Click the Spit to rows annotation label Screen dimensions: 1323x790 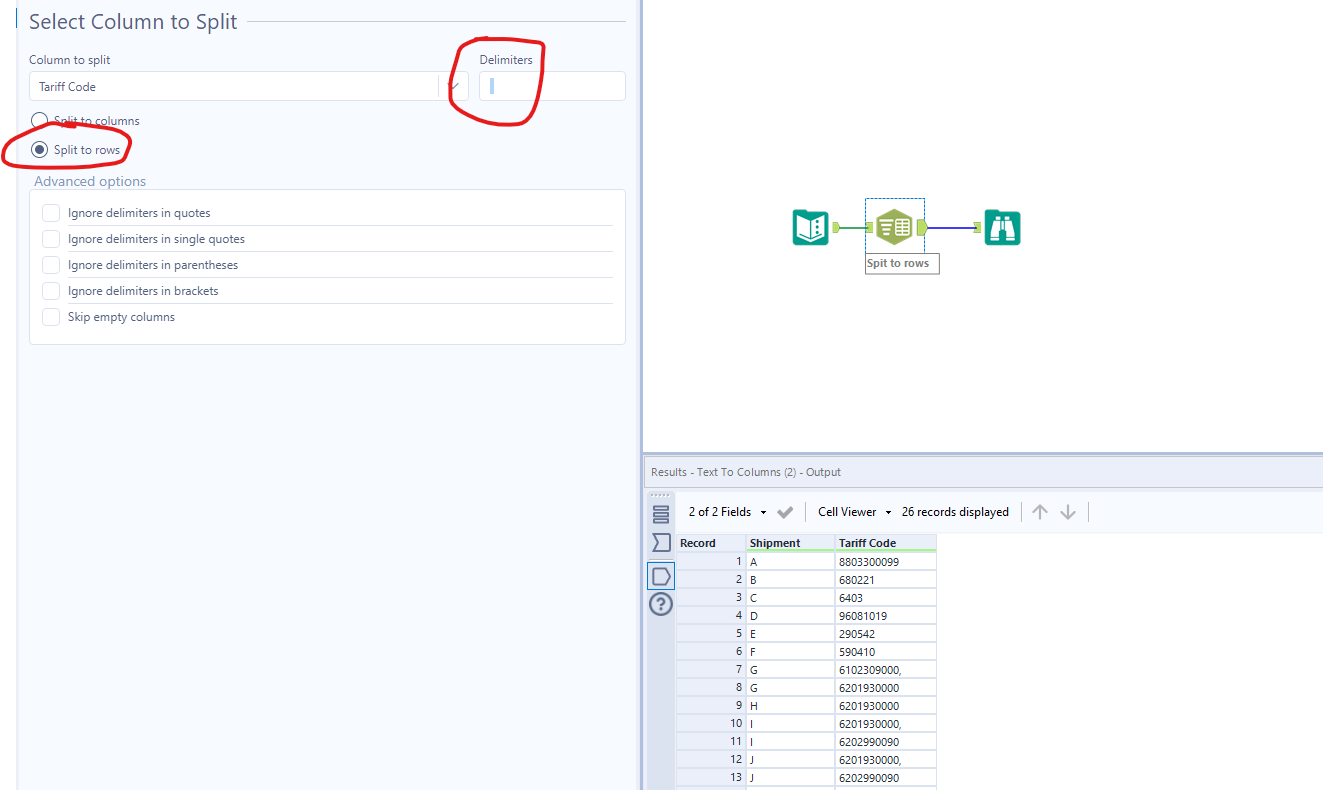(901, 263)
